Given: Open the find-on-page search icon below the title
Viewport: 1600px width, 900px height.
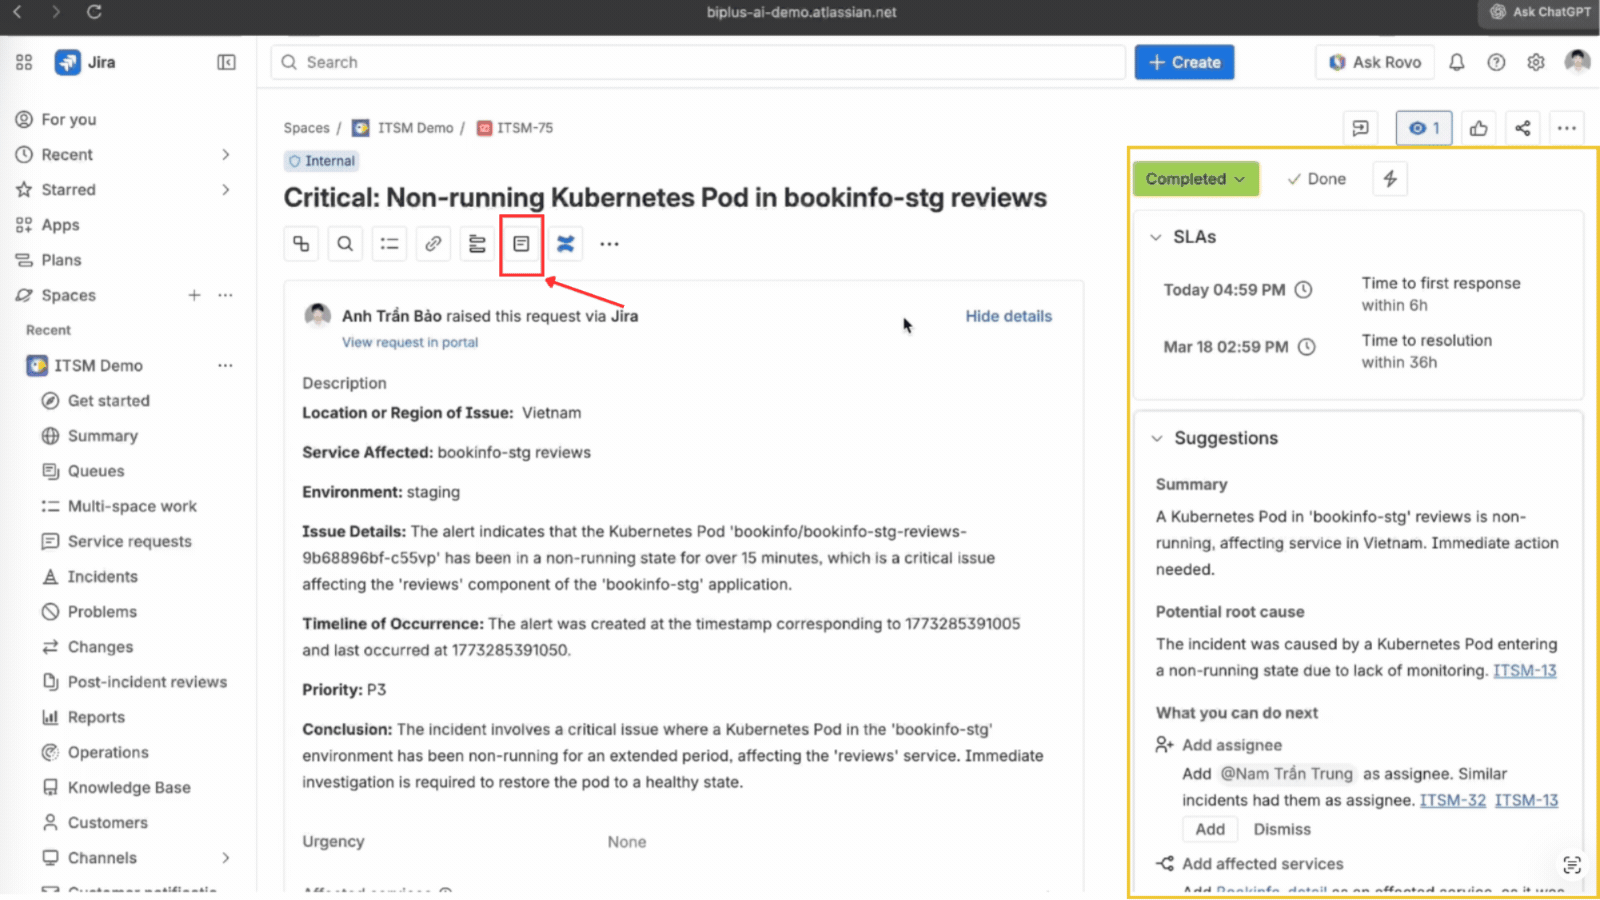Looking at the screenshot, I should click(345, 243).
